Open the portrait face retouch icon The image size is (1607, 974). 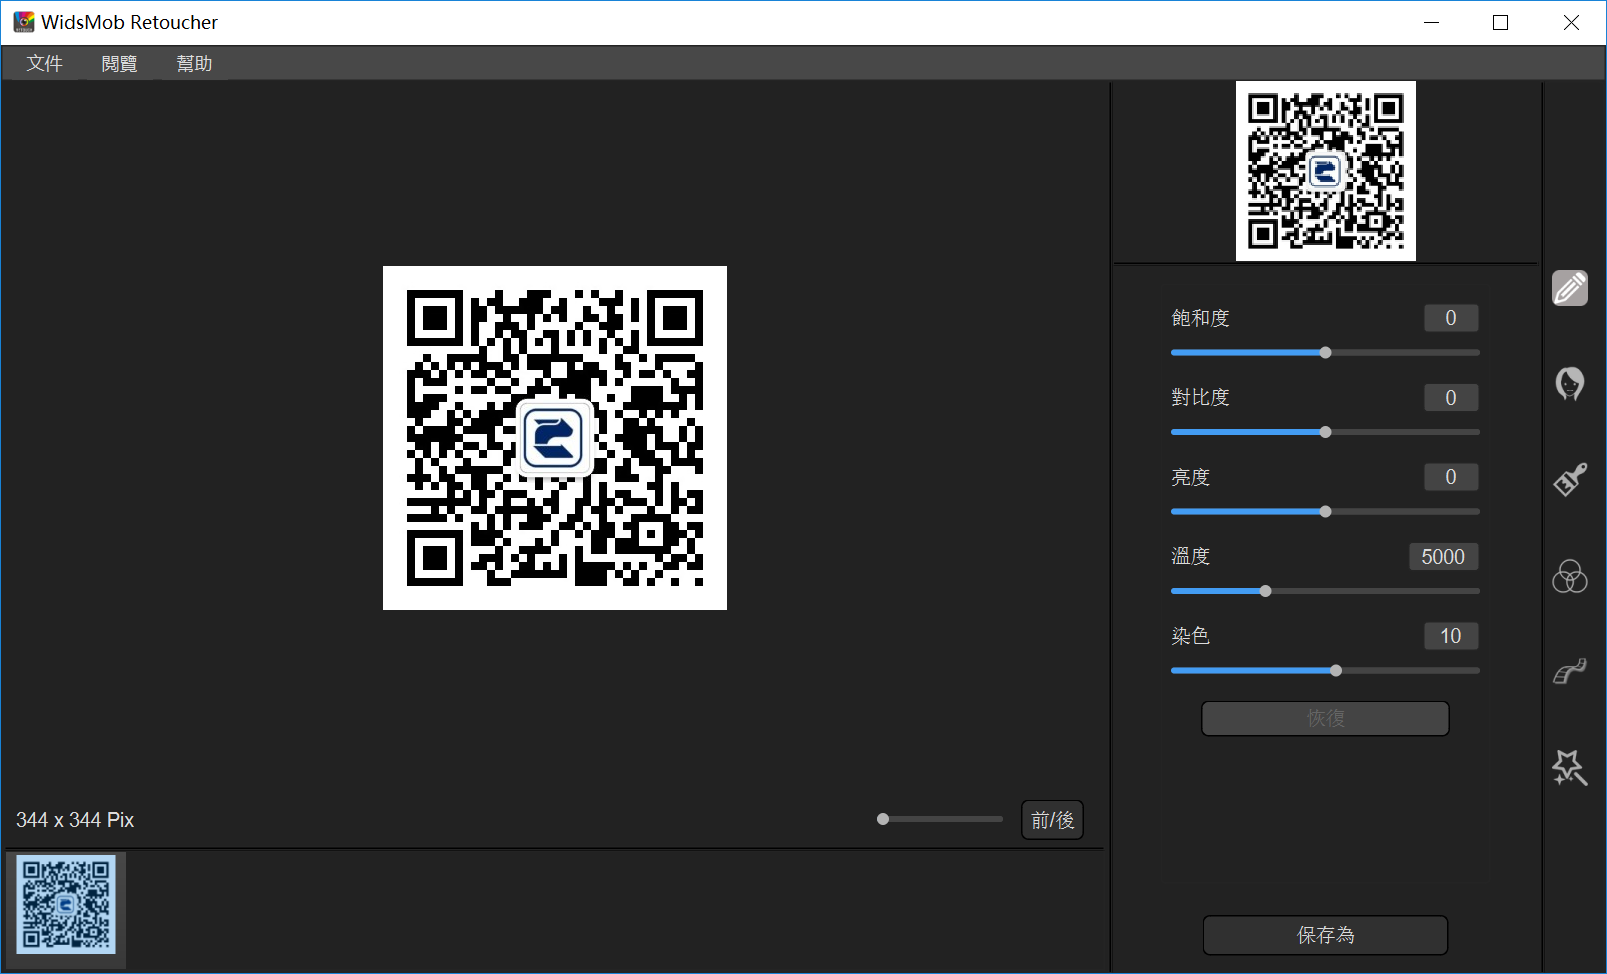tap(1570, 384)
